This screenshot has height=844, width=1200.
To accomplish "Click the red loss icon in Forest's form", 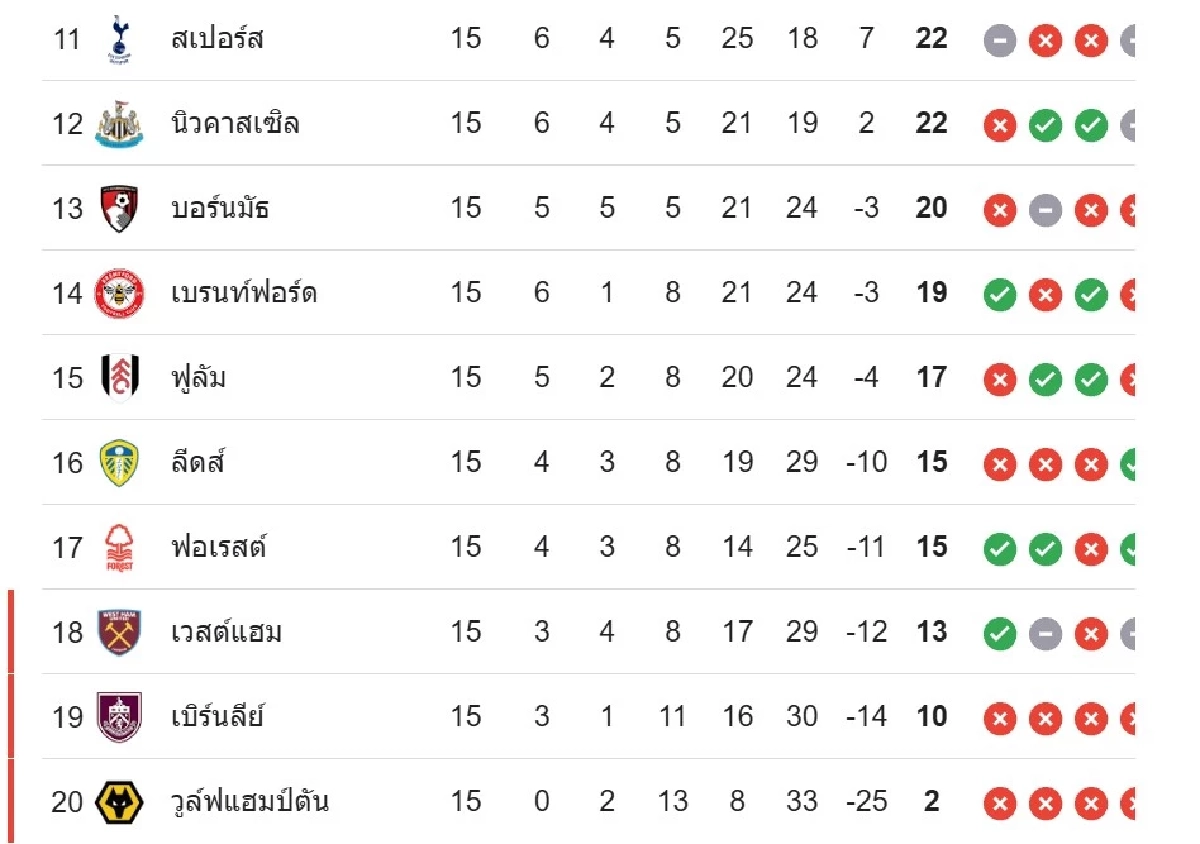I will click(1091, 549).
